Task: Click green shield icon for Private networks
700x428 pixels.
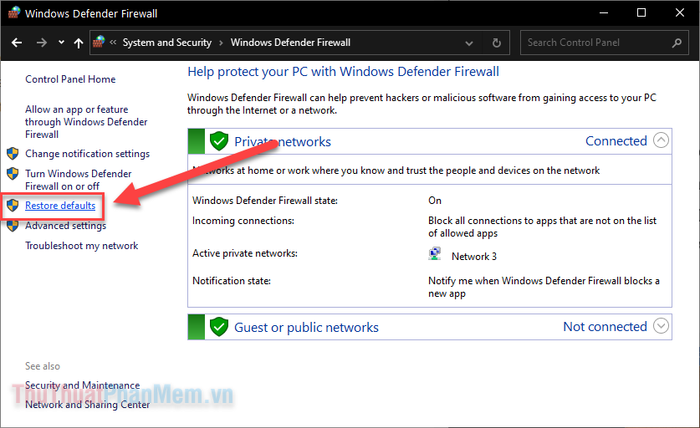Action: coord(219,141)
